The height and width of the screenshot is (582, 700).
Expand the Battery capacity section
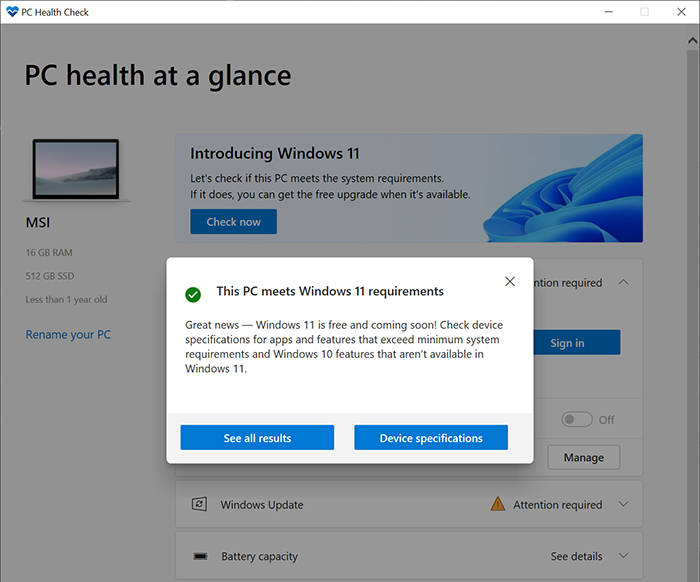tap(624, 556)
